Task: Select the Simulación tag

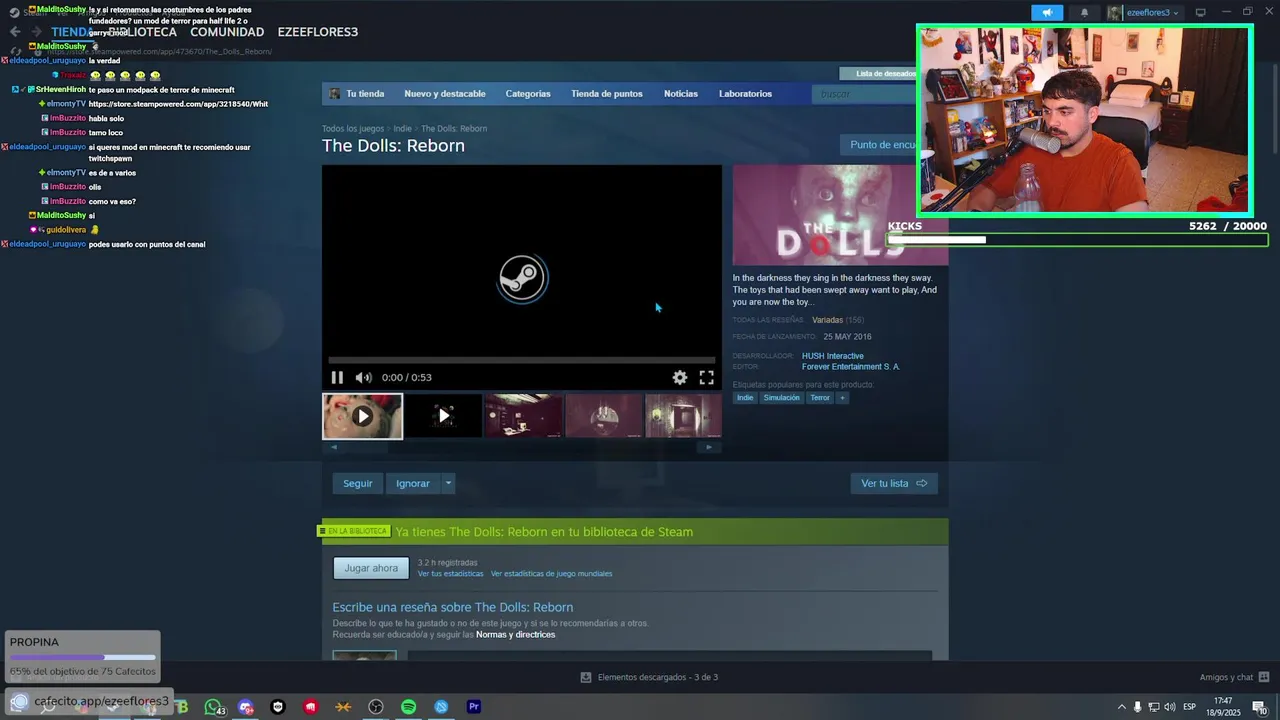Action: (781, 398)
